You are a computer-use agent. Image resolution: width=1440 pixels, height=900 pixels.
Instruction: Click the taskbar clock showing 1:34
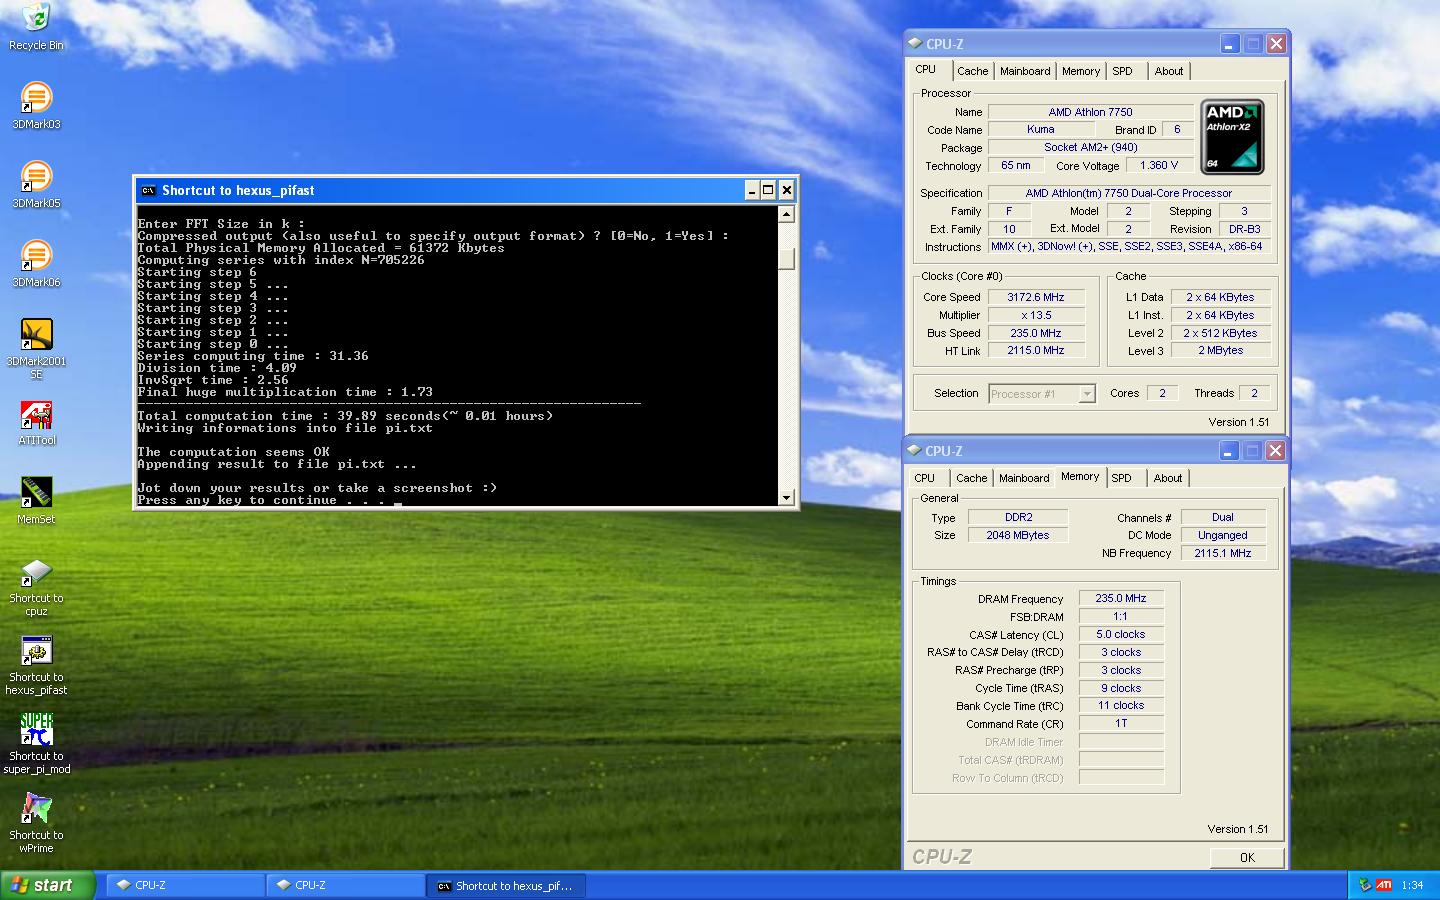(1412, 885)
